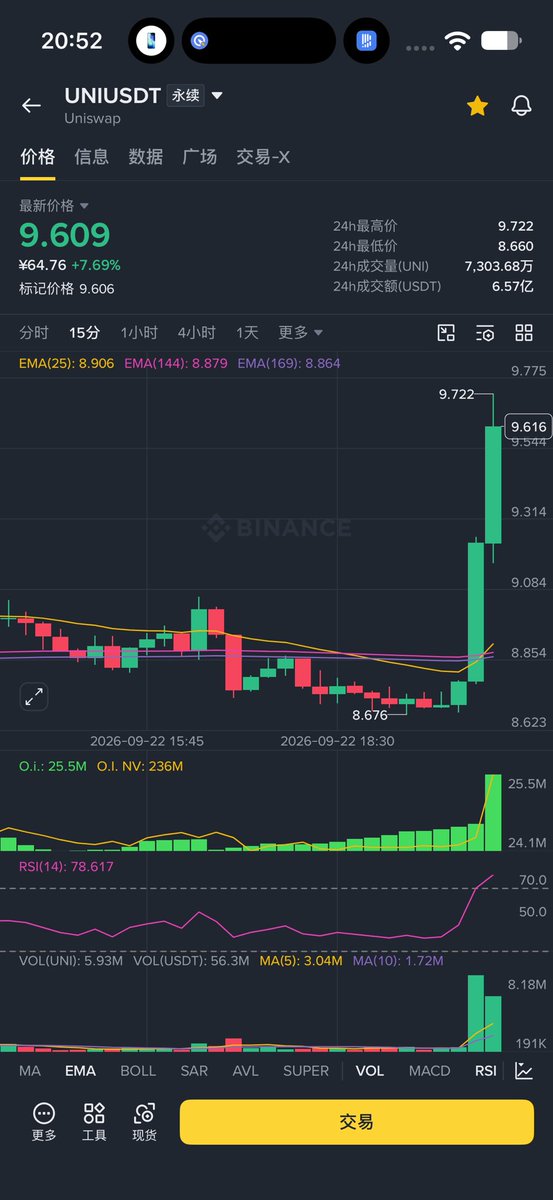This screenshot has width=553, height=1200.
Task: Enable the SAR indicator
Action: pyautogui.click(x=194, y=1070)
